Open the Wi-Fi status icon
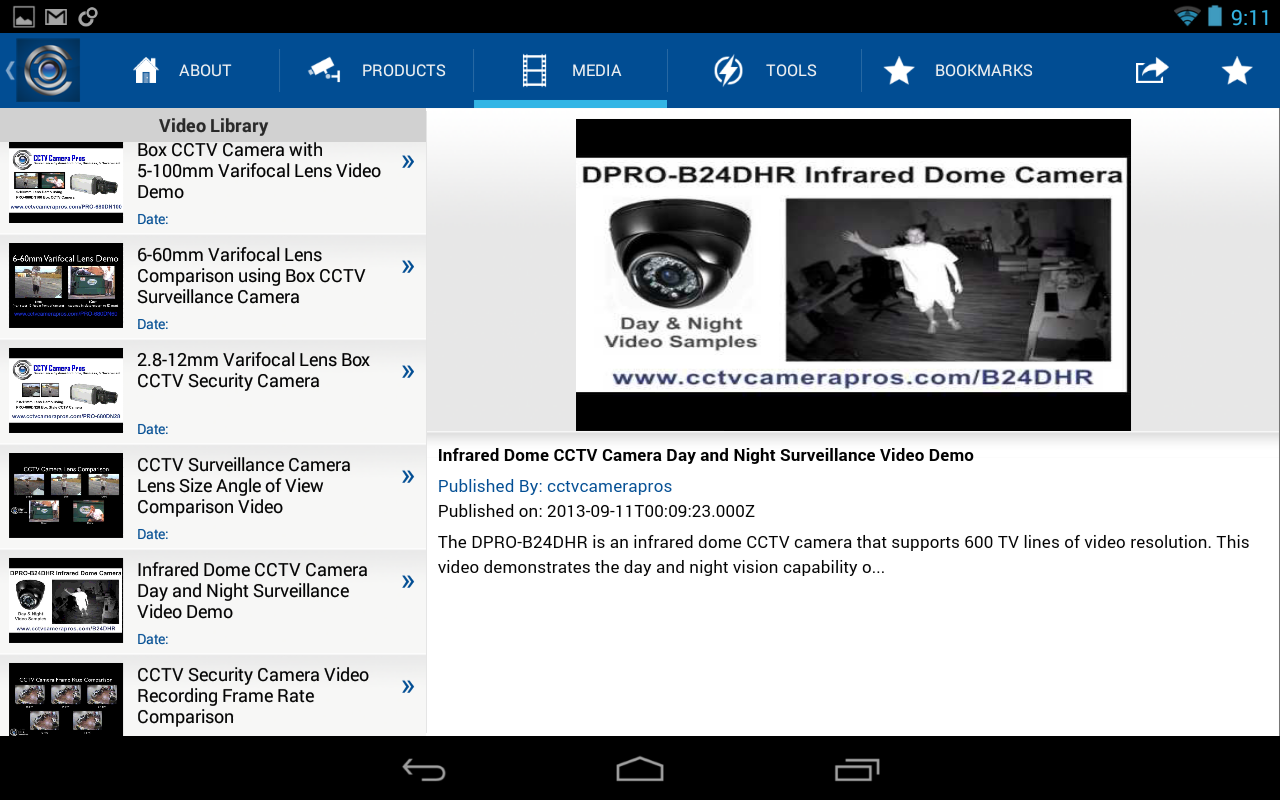Screen dimensions: 1280x800 (1186, 16)
